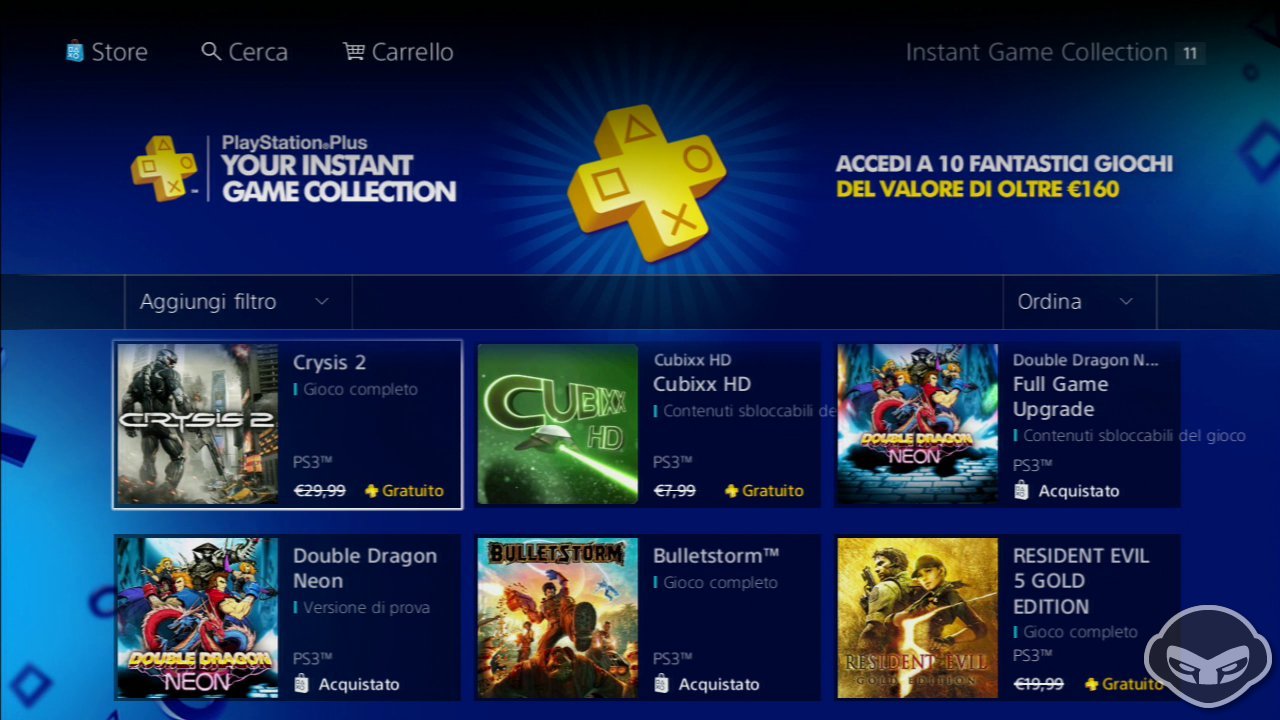The image size is (1280, 720).
Task: Click the Plus icon beside Cubixx HD Gratuito
Action: click(x=732, y=491)
